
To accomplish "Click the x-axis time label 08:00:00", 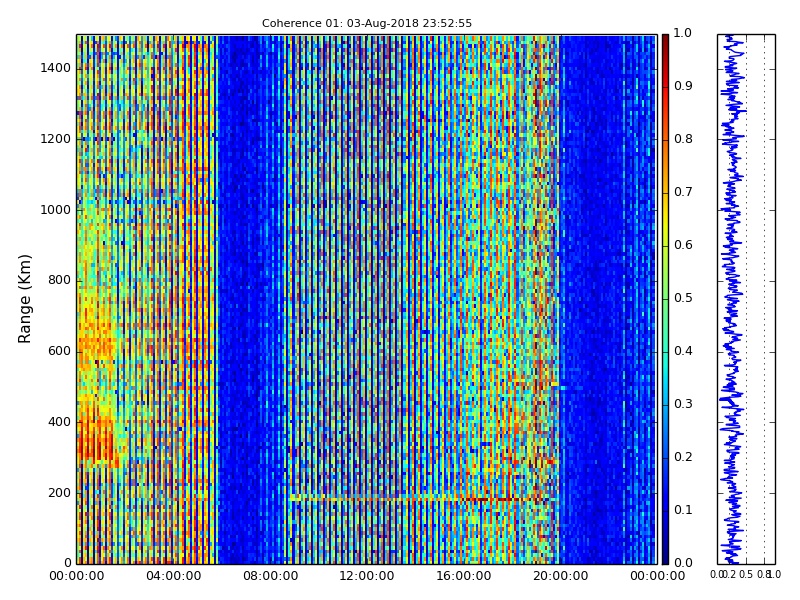I will [270, 576].
